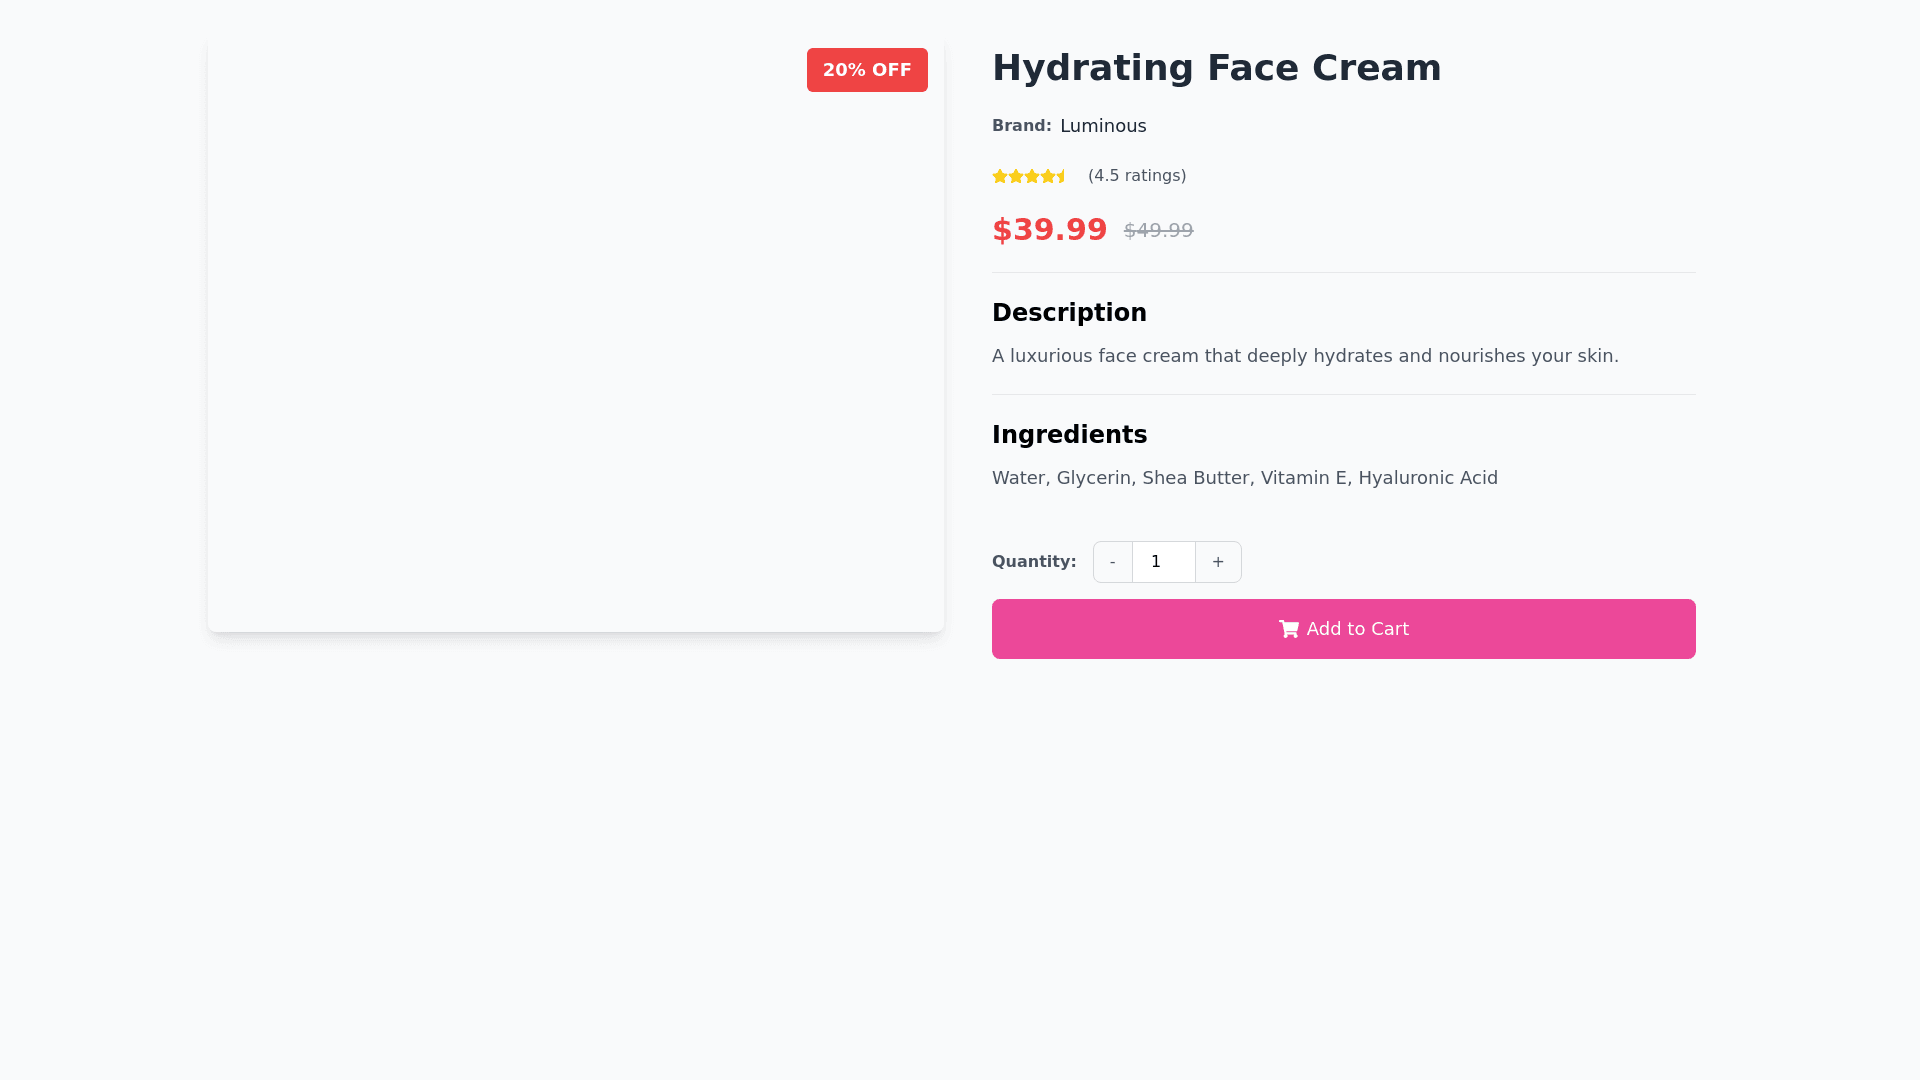The height and width of the screenshot is (1080, 1920).
Task: Click the $39.99 sale price
Action: [1049, 230]
